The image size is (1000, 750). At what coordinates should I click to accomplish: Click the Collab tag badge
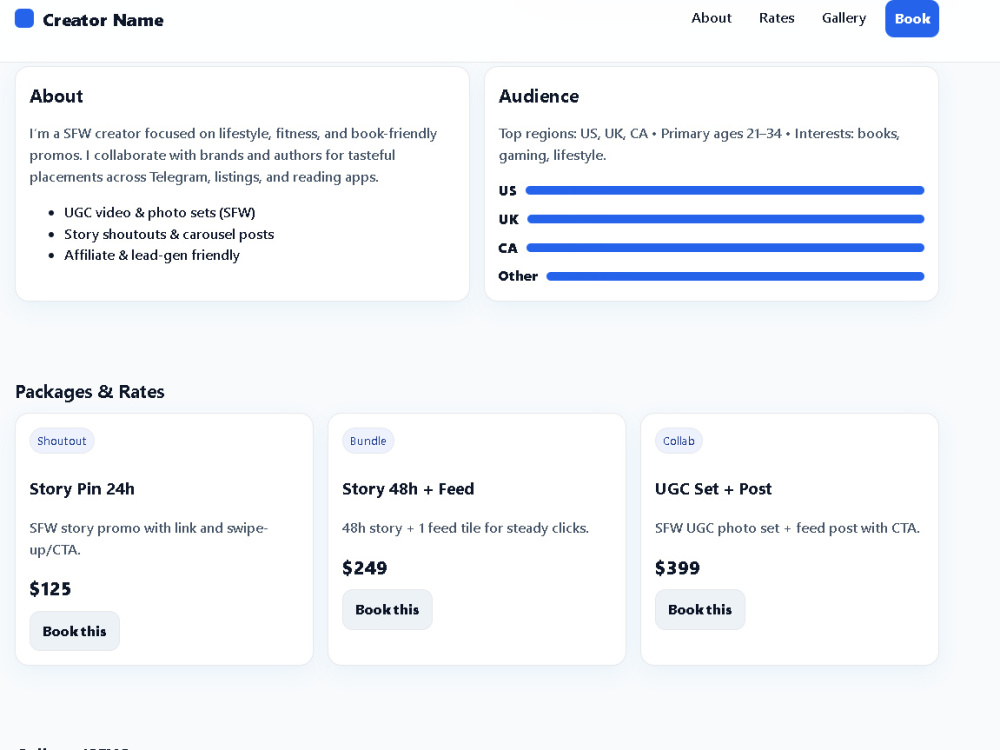679,441
